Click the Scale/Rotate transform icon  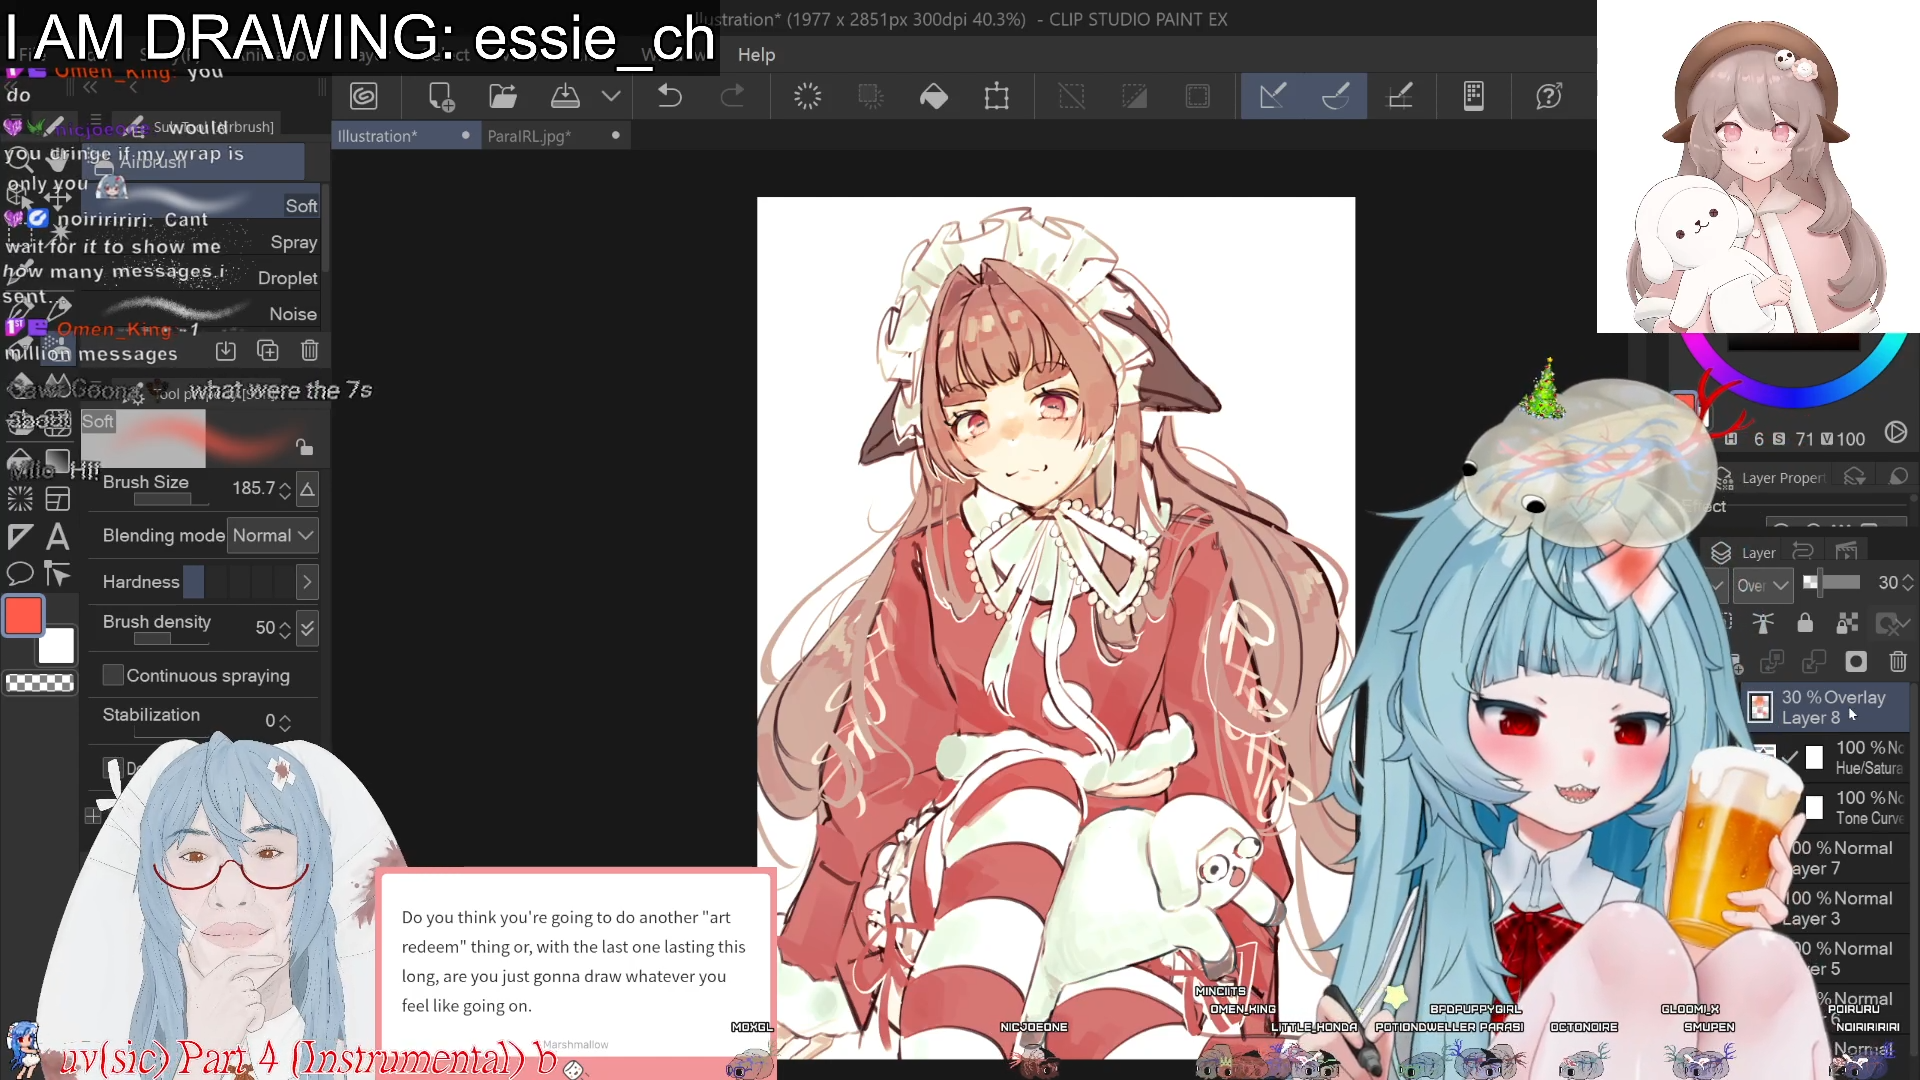click(996, 96)
